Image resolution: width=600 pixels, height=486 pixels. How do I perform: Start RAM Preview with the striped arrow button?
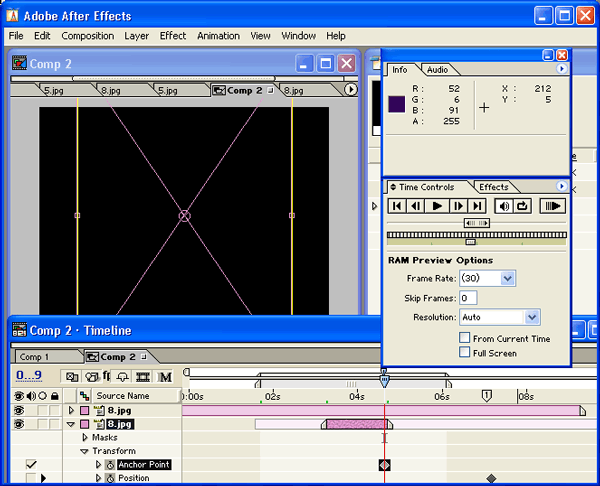[553, 206]
